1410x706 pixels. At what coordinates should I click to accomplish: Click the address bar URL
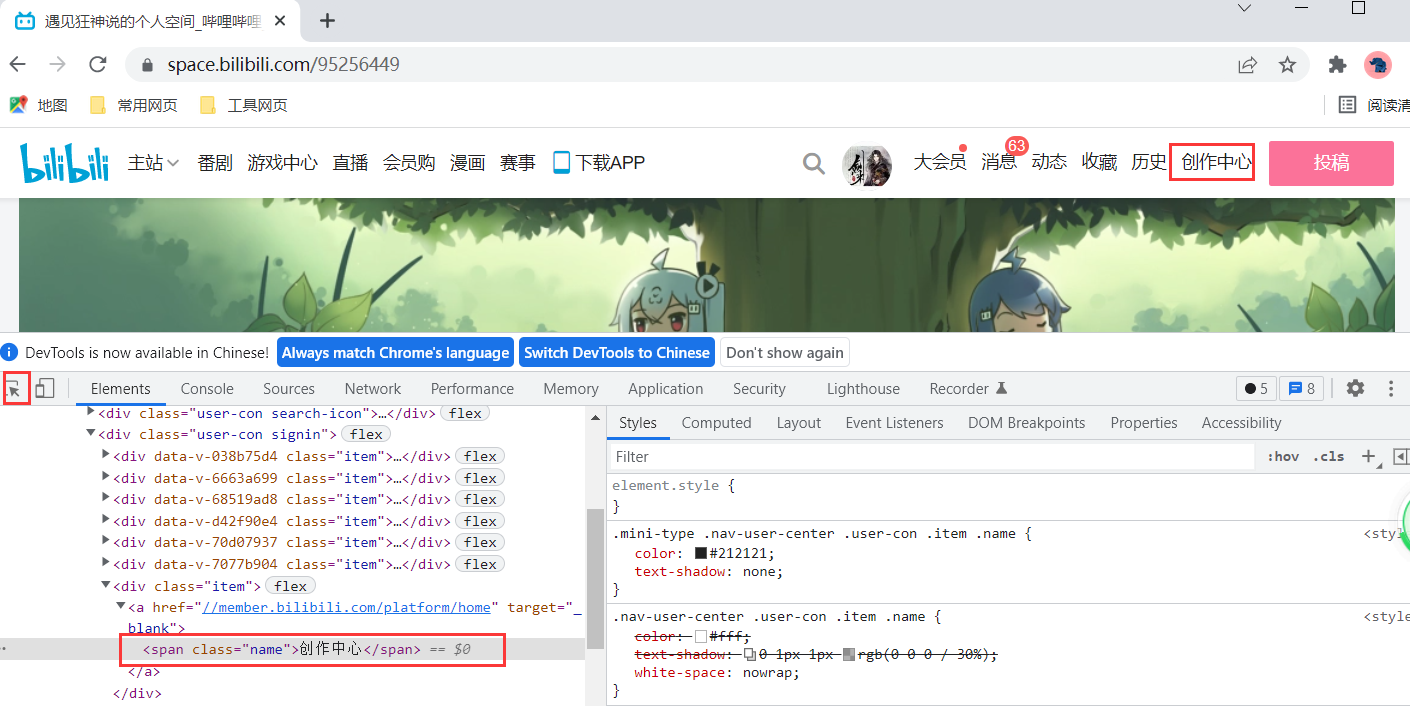point(283,65)
